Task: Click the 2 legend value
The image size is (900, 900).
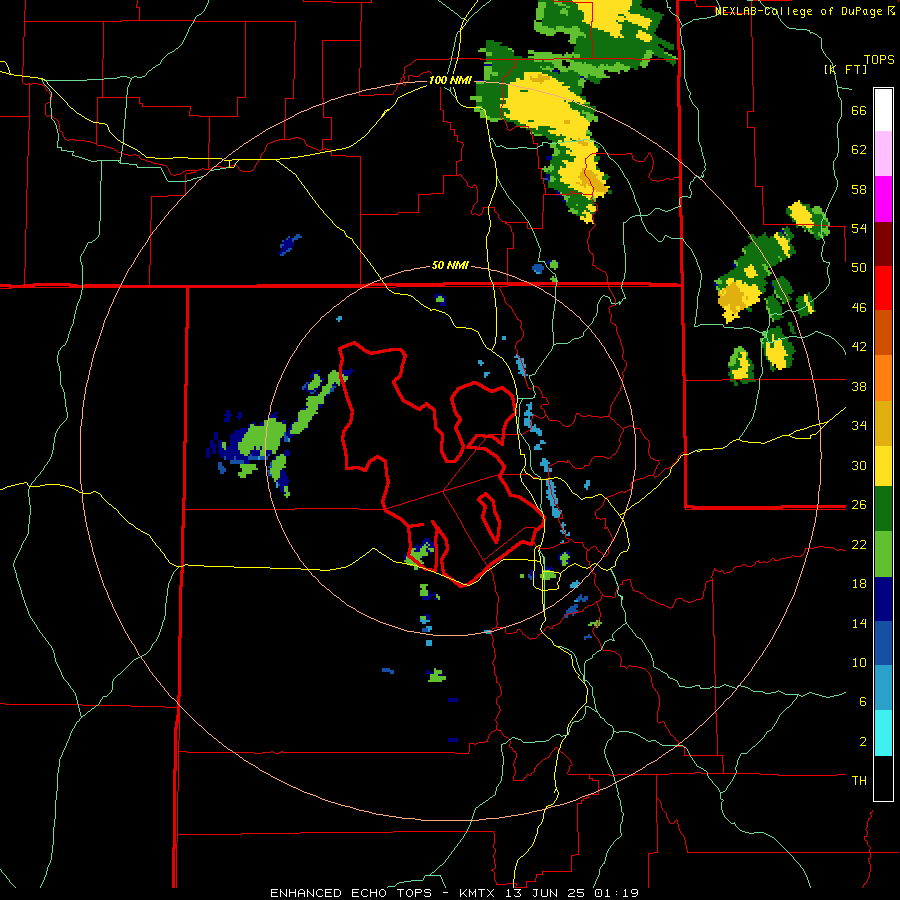Action: point(863,742)
